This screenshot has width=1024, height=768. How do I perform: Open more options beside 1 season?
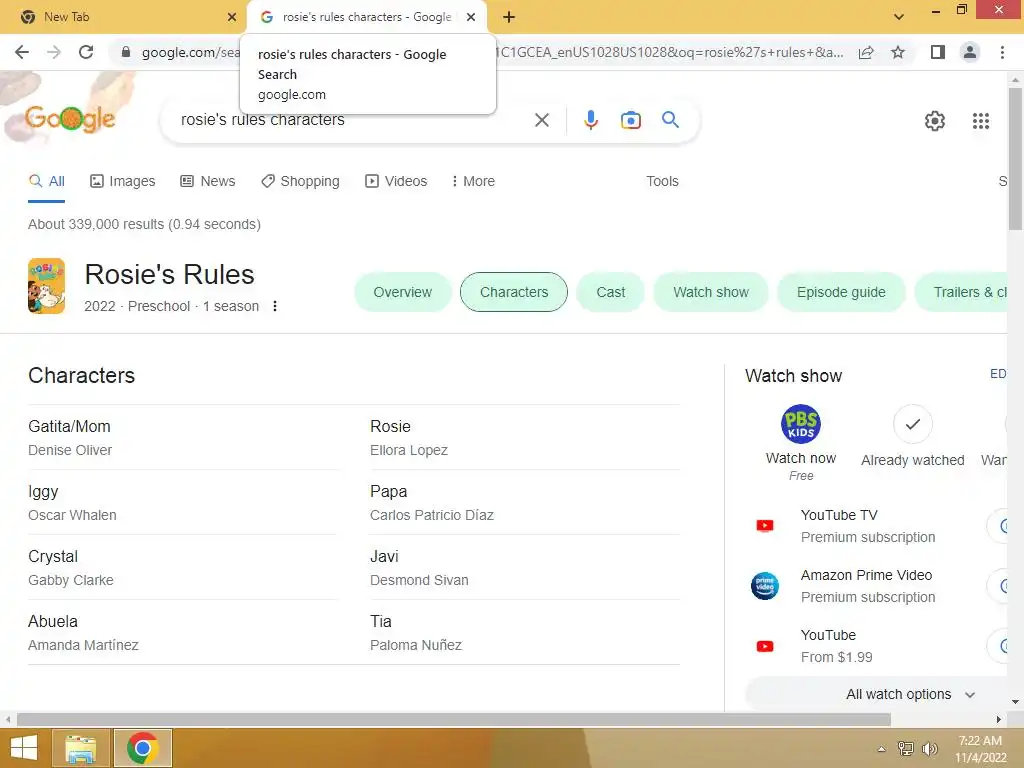tap(275, 306)
